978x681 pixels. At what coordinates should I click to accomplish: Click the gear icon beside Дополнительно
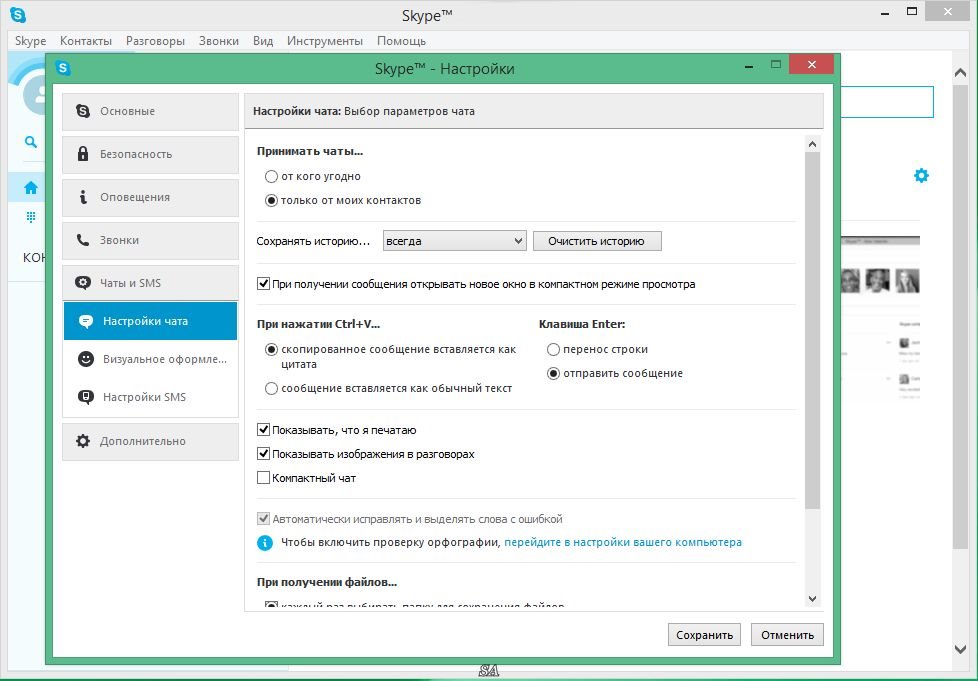point(83,441)
